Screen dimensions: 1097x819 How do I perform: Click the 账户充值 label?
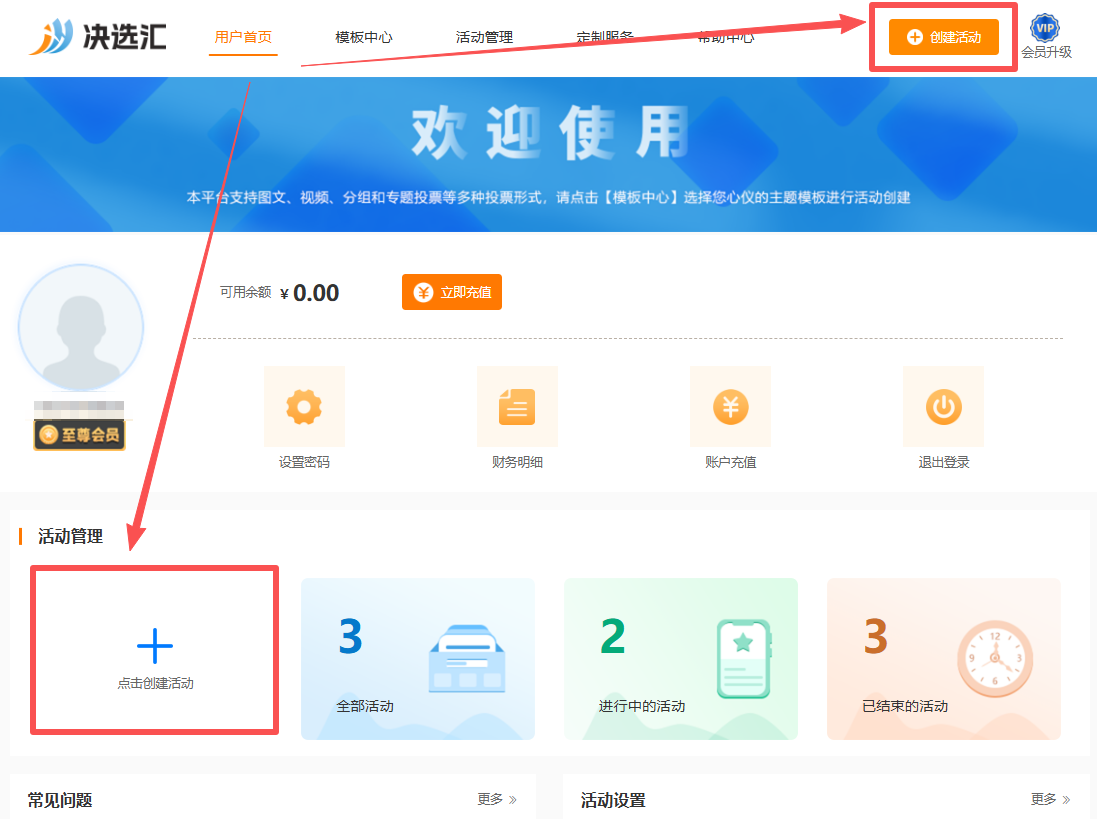click(730, 462)
